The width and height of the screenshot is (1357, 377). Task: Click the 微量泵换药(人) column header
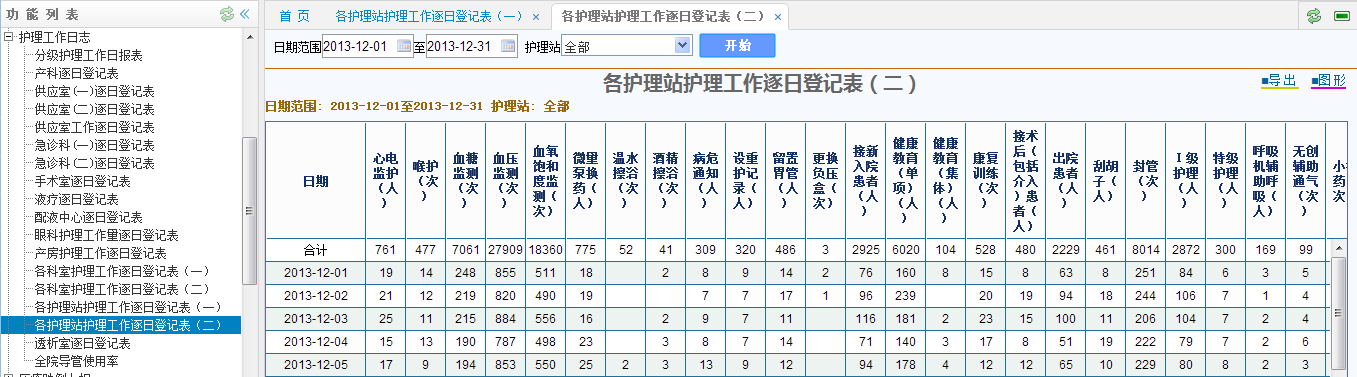(x=585, y=181)
